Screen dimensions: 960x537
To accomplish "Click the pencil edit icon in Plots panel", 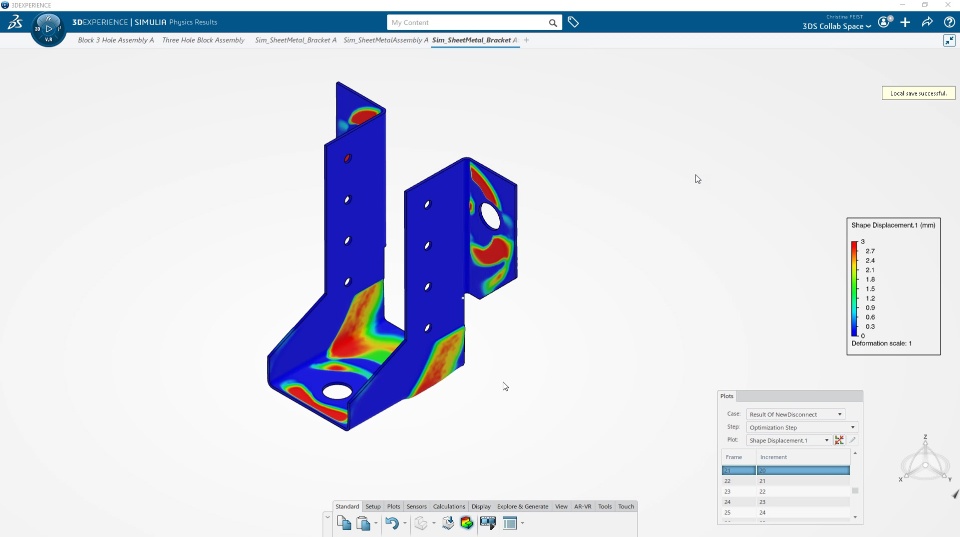I will [x=852, y=440].
